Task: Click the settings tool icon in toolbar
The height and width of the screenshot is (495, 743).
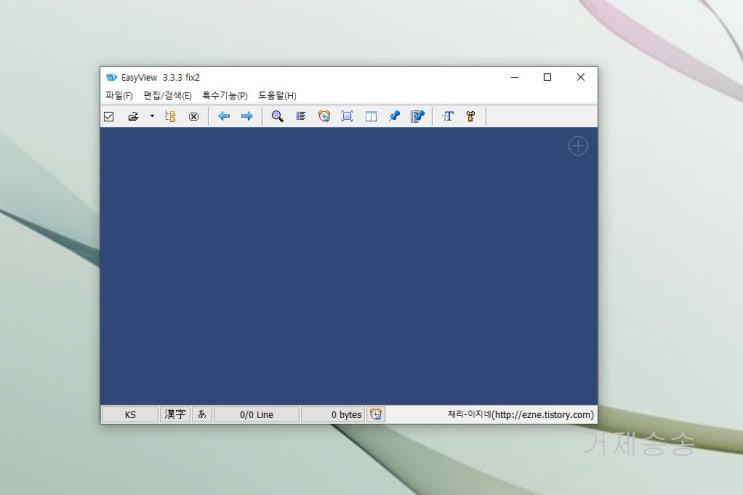Action: 471,116
